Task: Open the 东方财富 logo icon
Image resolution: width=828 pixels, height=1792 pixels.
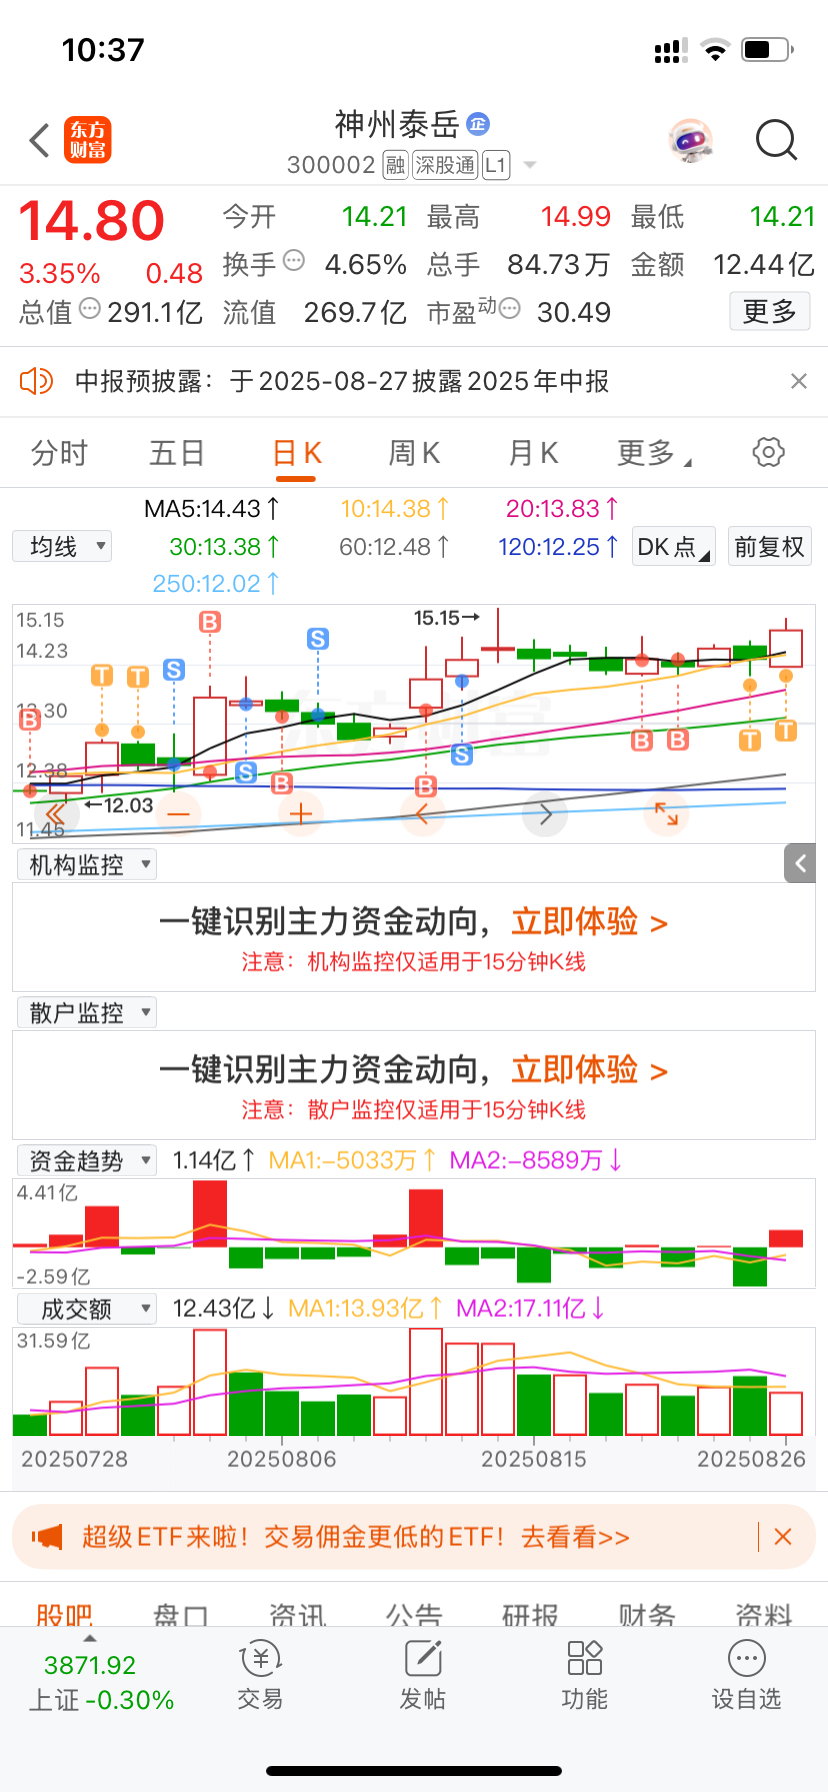Action: pos(88,140)
